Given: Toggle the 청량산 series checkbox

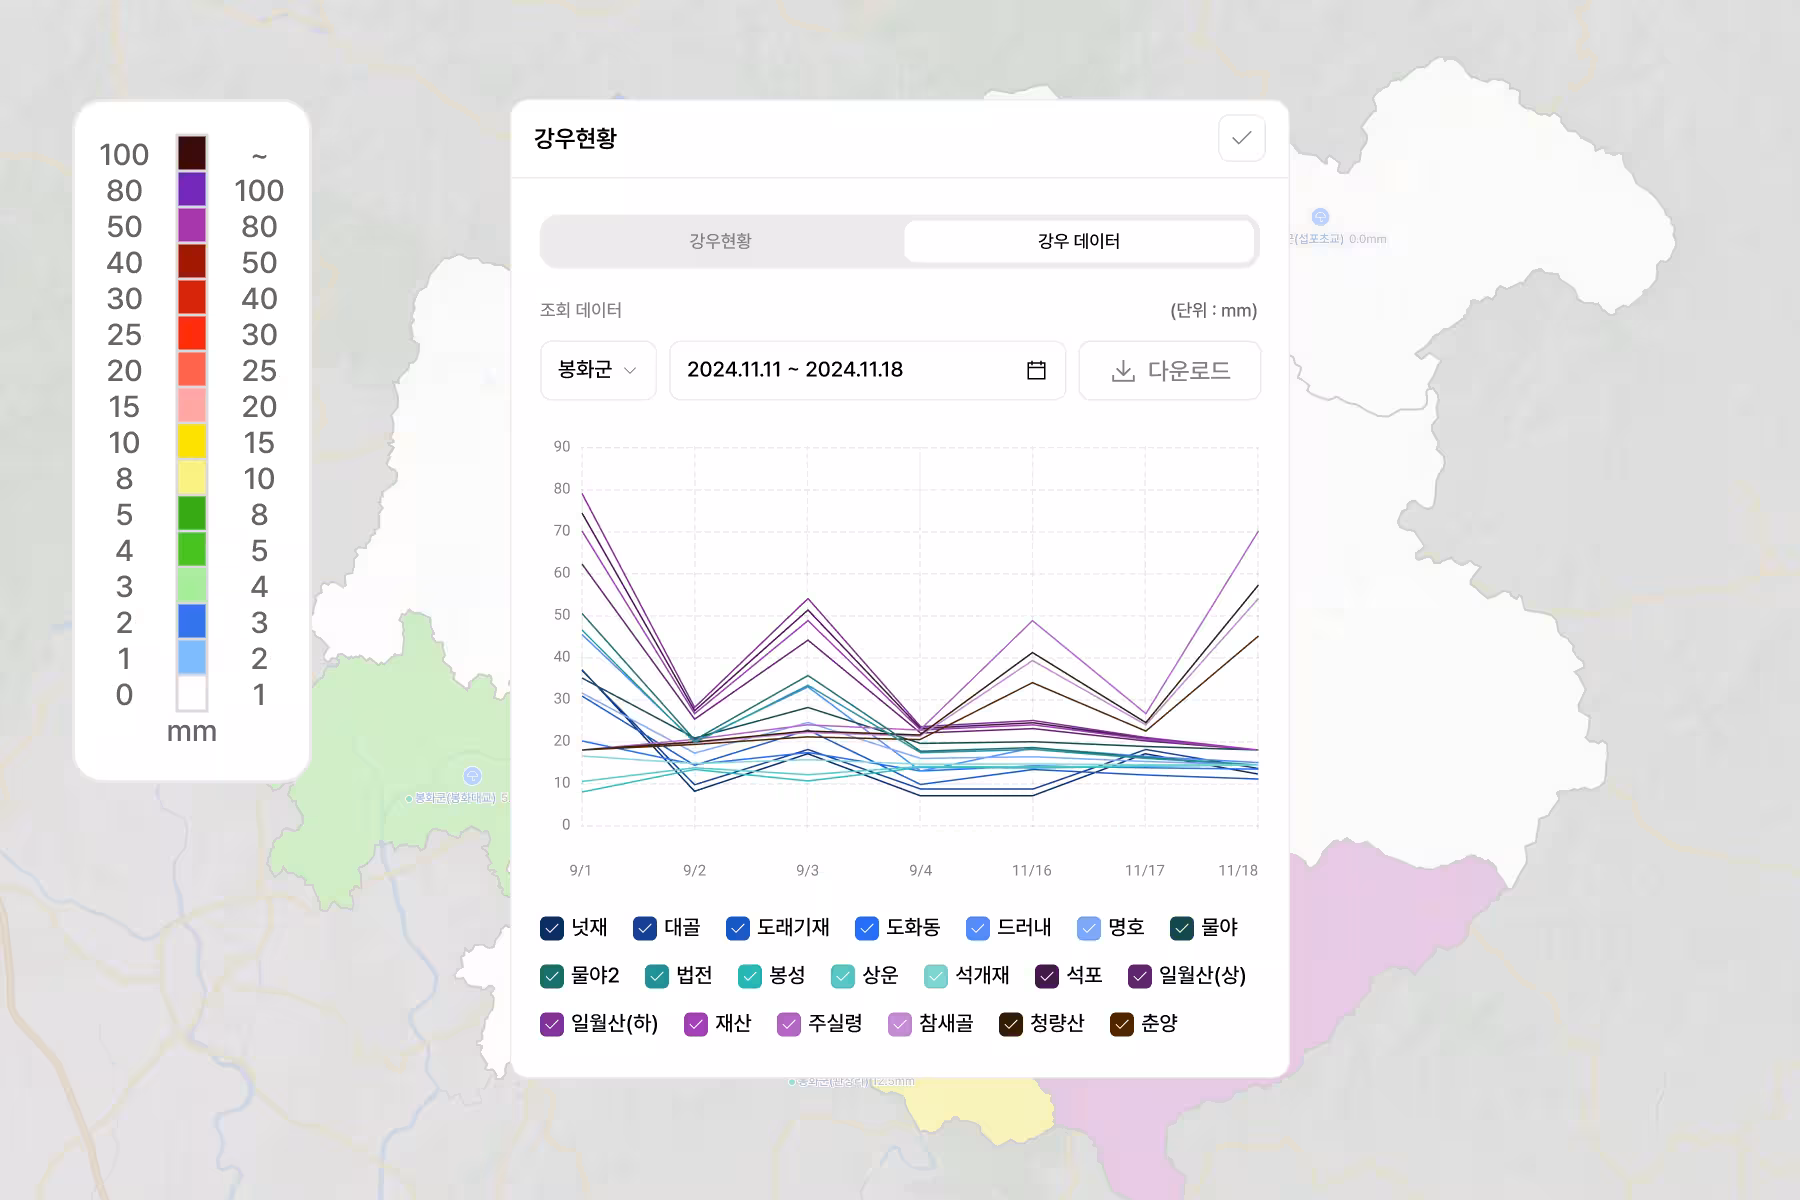Looking at the screenshot, I should point(1011,1024).
